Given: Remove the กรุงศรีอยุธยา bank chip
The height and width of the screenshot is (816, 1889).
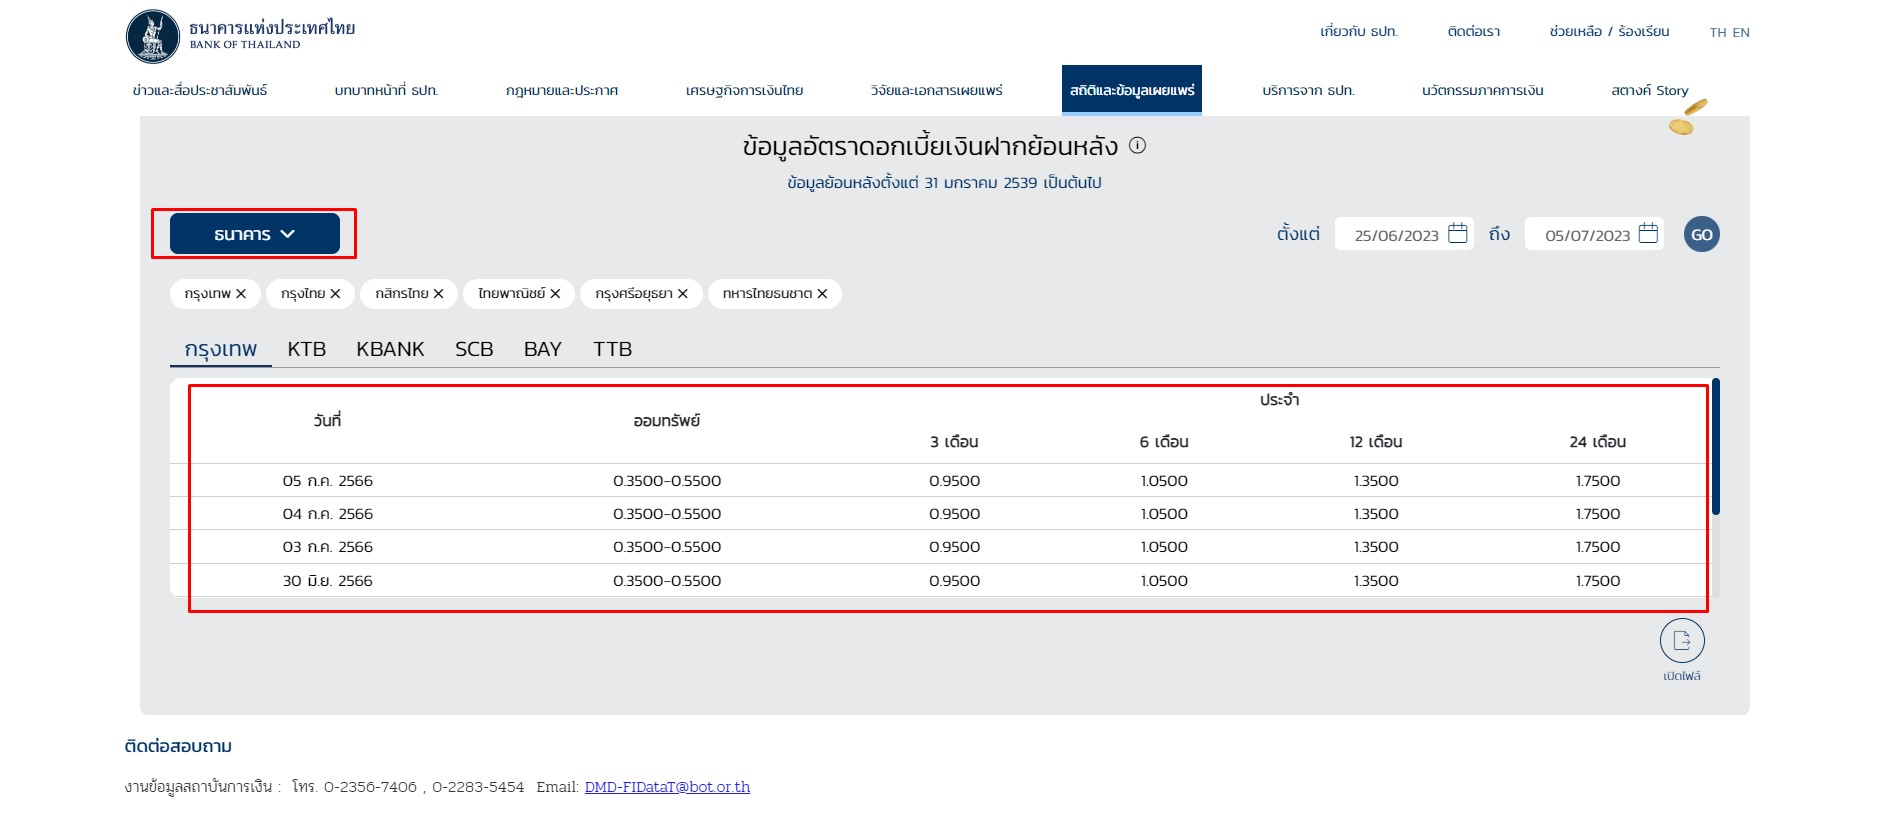Looking at the screenshot, I should (683, 294).
